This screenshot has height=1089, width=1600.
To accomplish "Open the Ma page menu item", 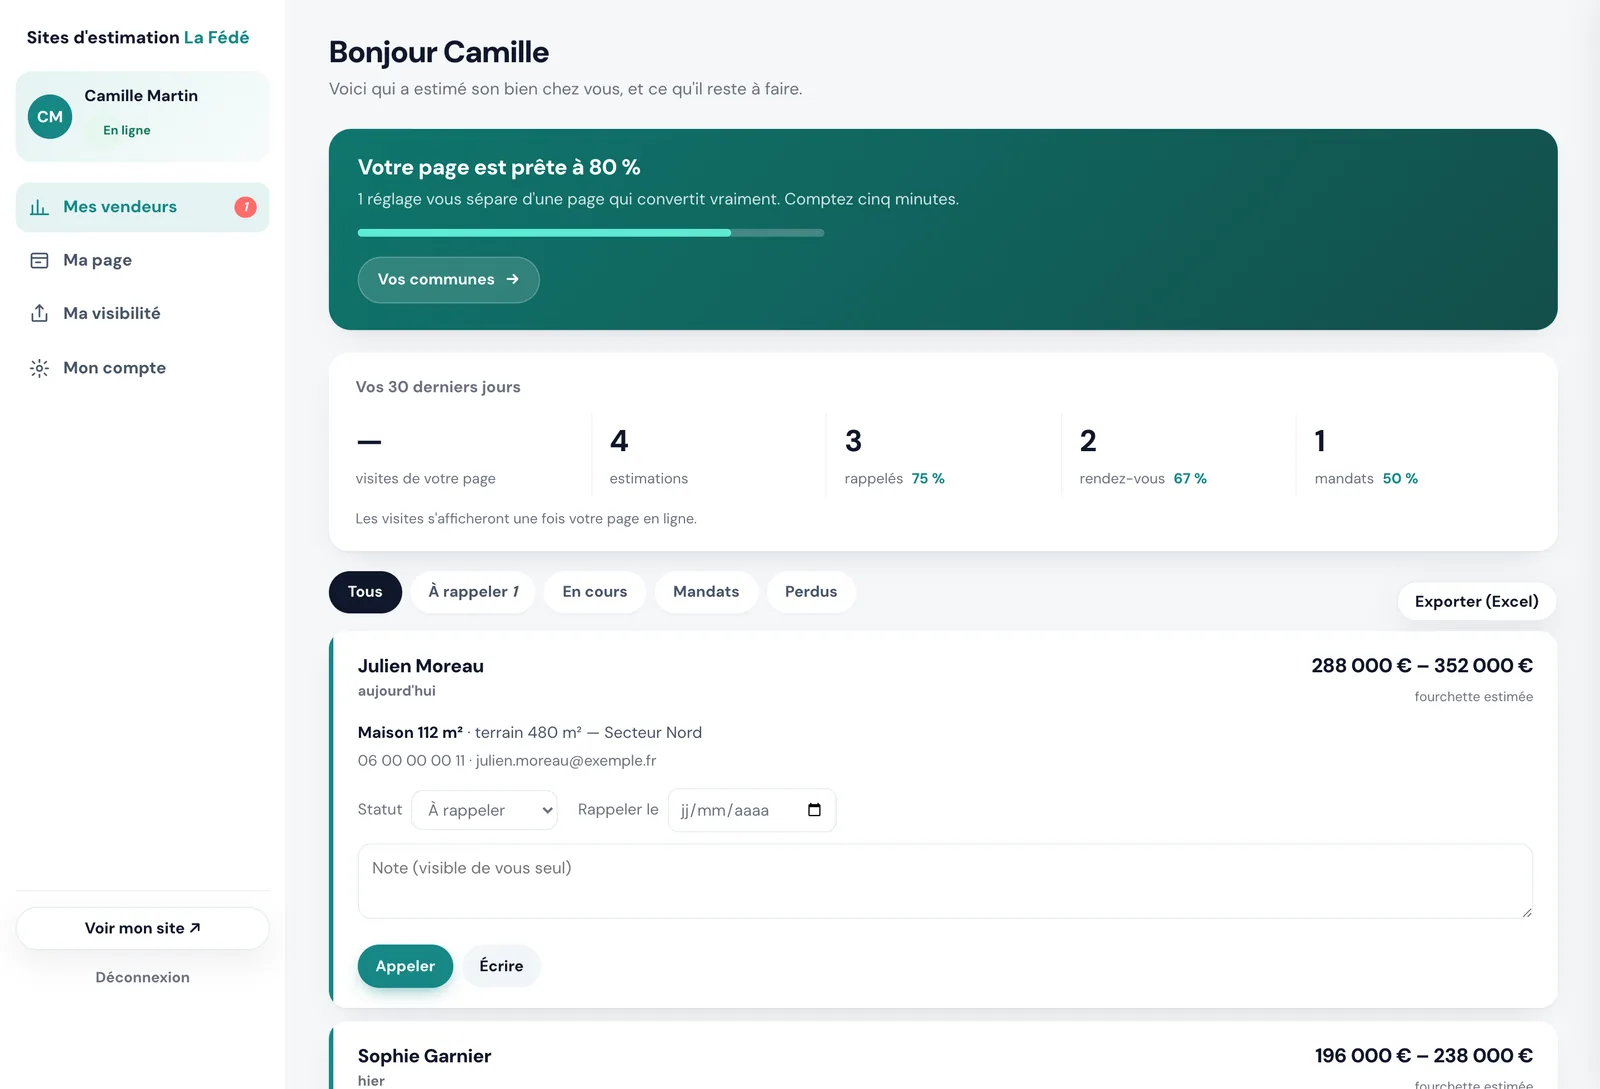I will coord(142,260).
